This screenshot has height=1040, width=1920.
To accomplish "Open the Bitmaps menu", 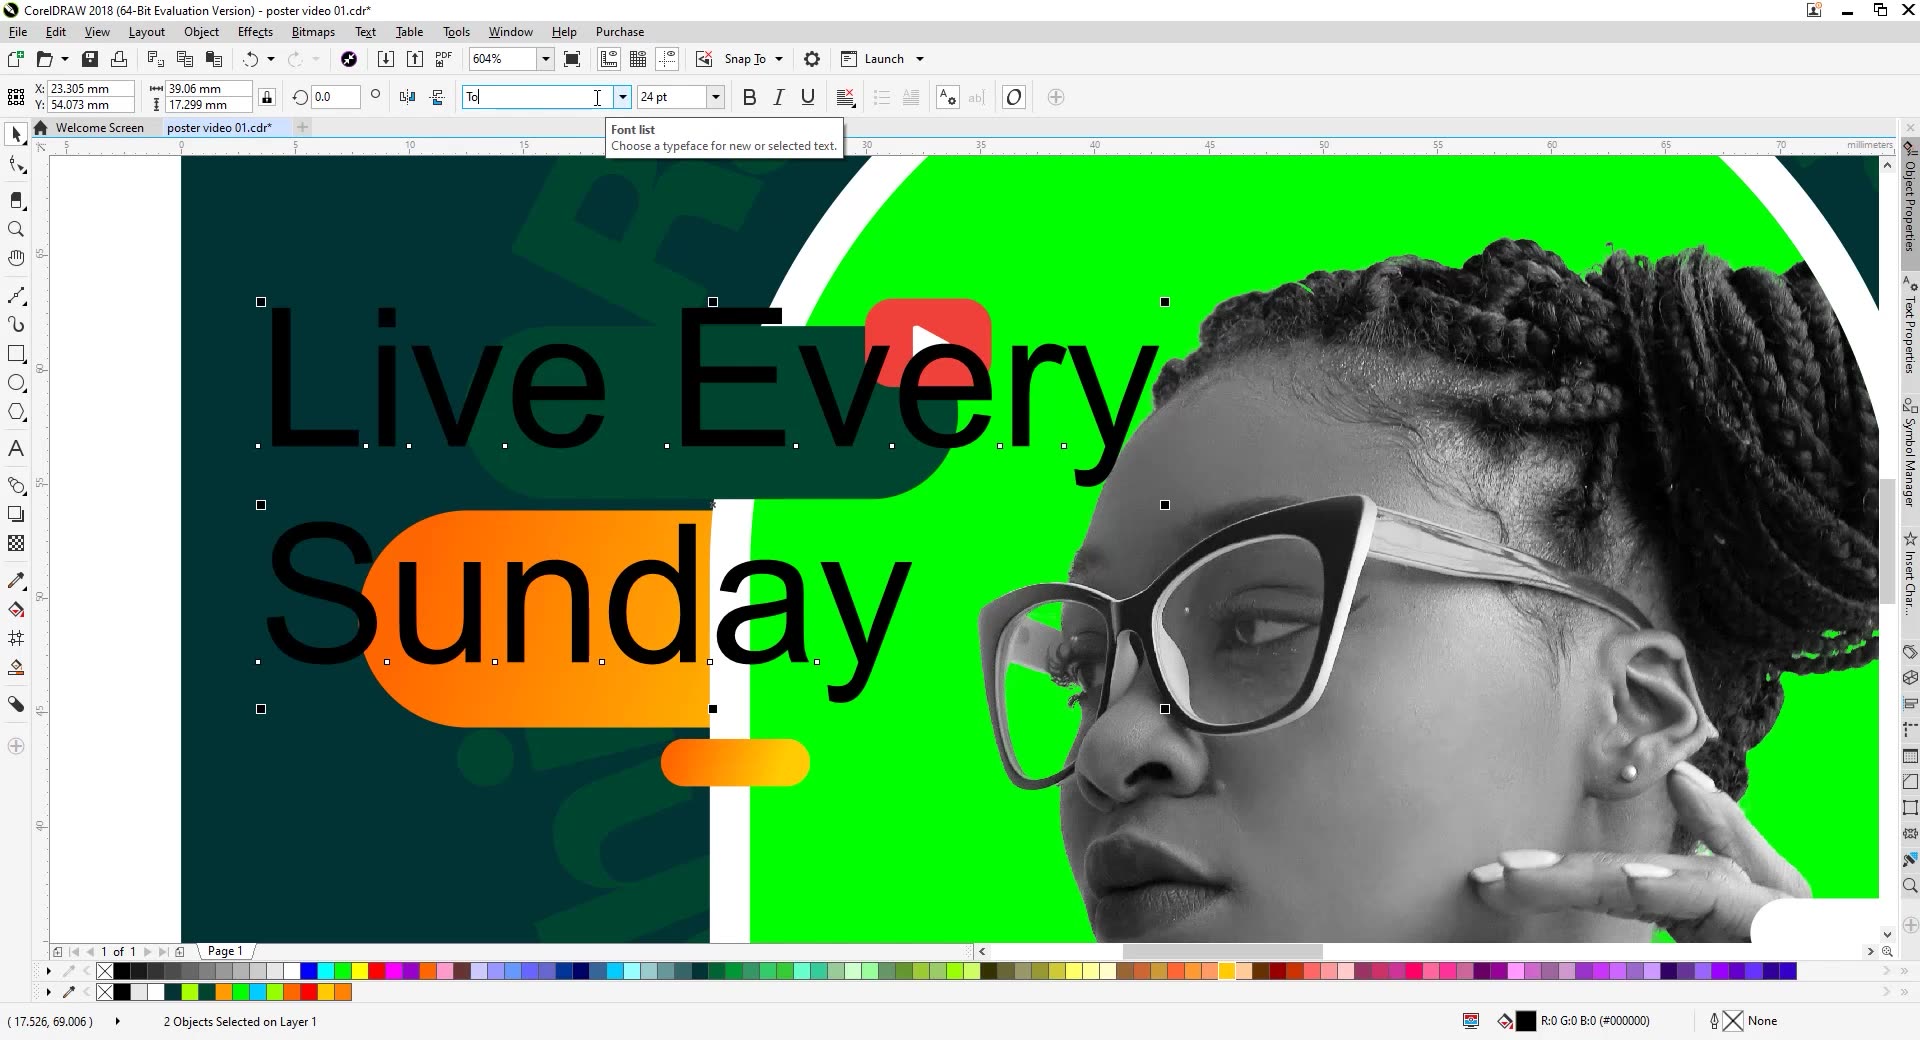I will [312, 31].
